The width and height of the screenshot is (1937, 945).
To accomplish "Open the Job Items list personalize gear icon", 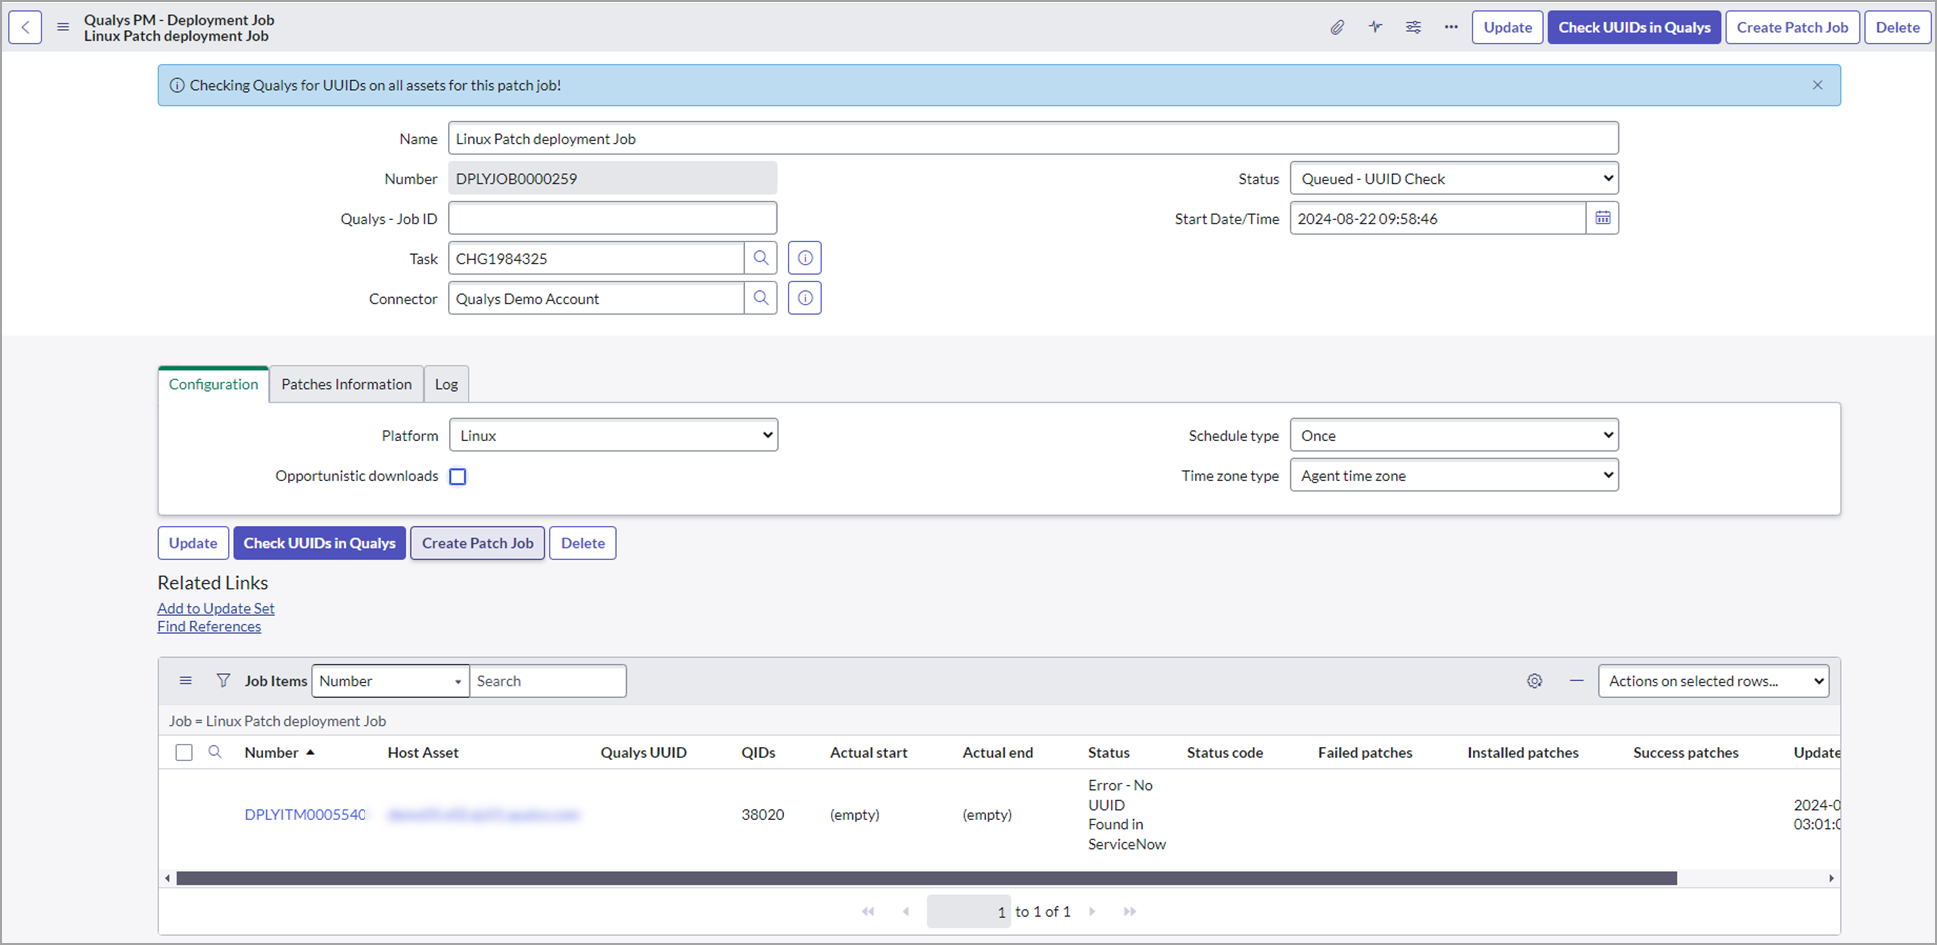I will (x=1534, y=680).
